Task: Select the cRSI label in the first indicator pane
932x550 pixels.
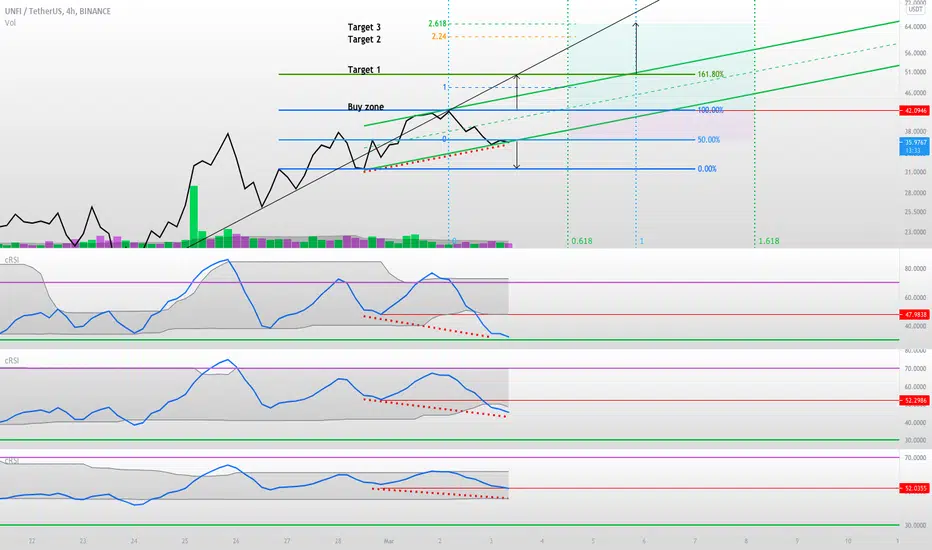Action: pyautogui.click(x=11, y=260)
